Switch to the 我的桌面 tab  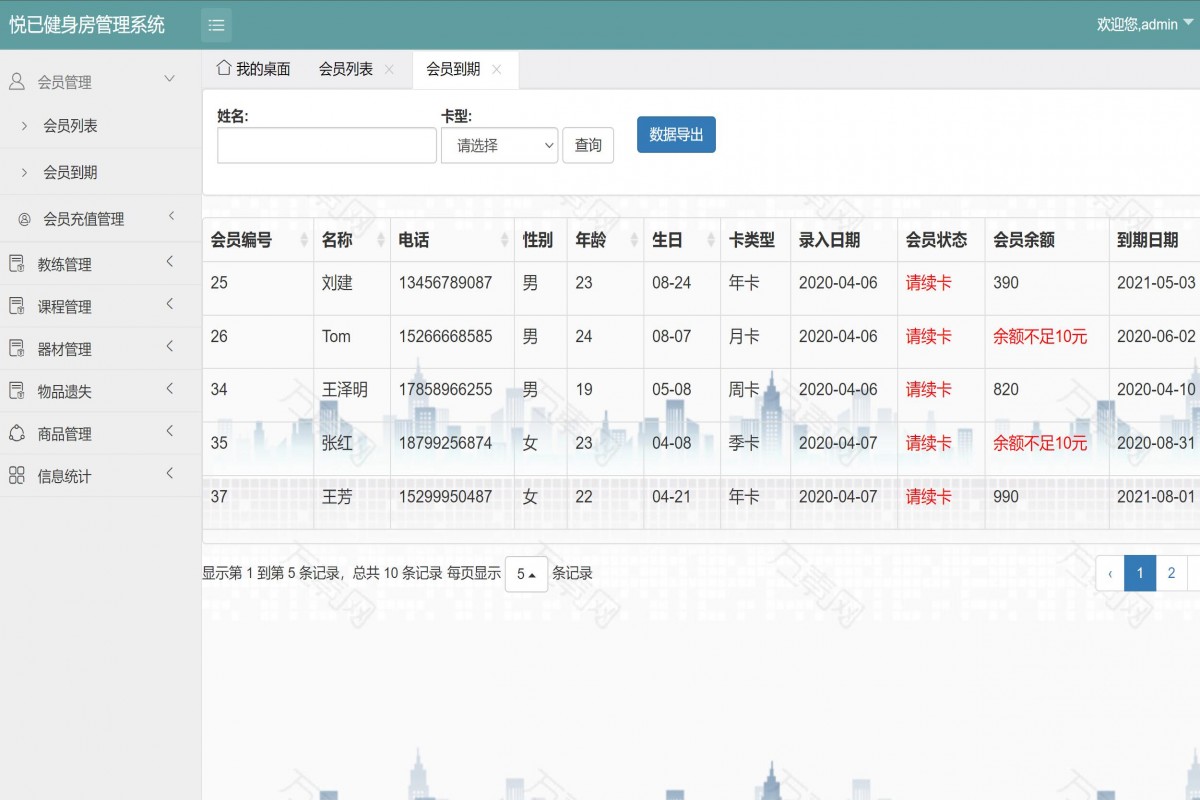(x=262, y=68)
